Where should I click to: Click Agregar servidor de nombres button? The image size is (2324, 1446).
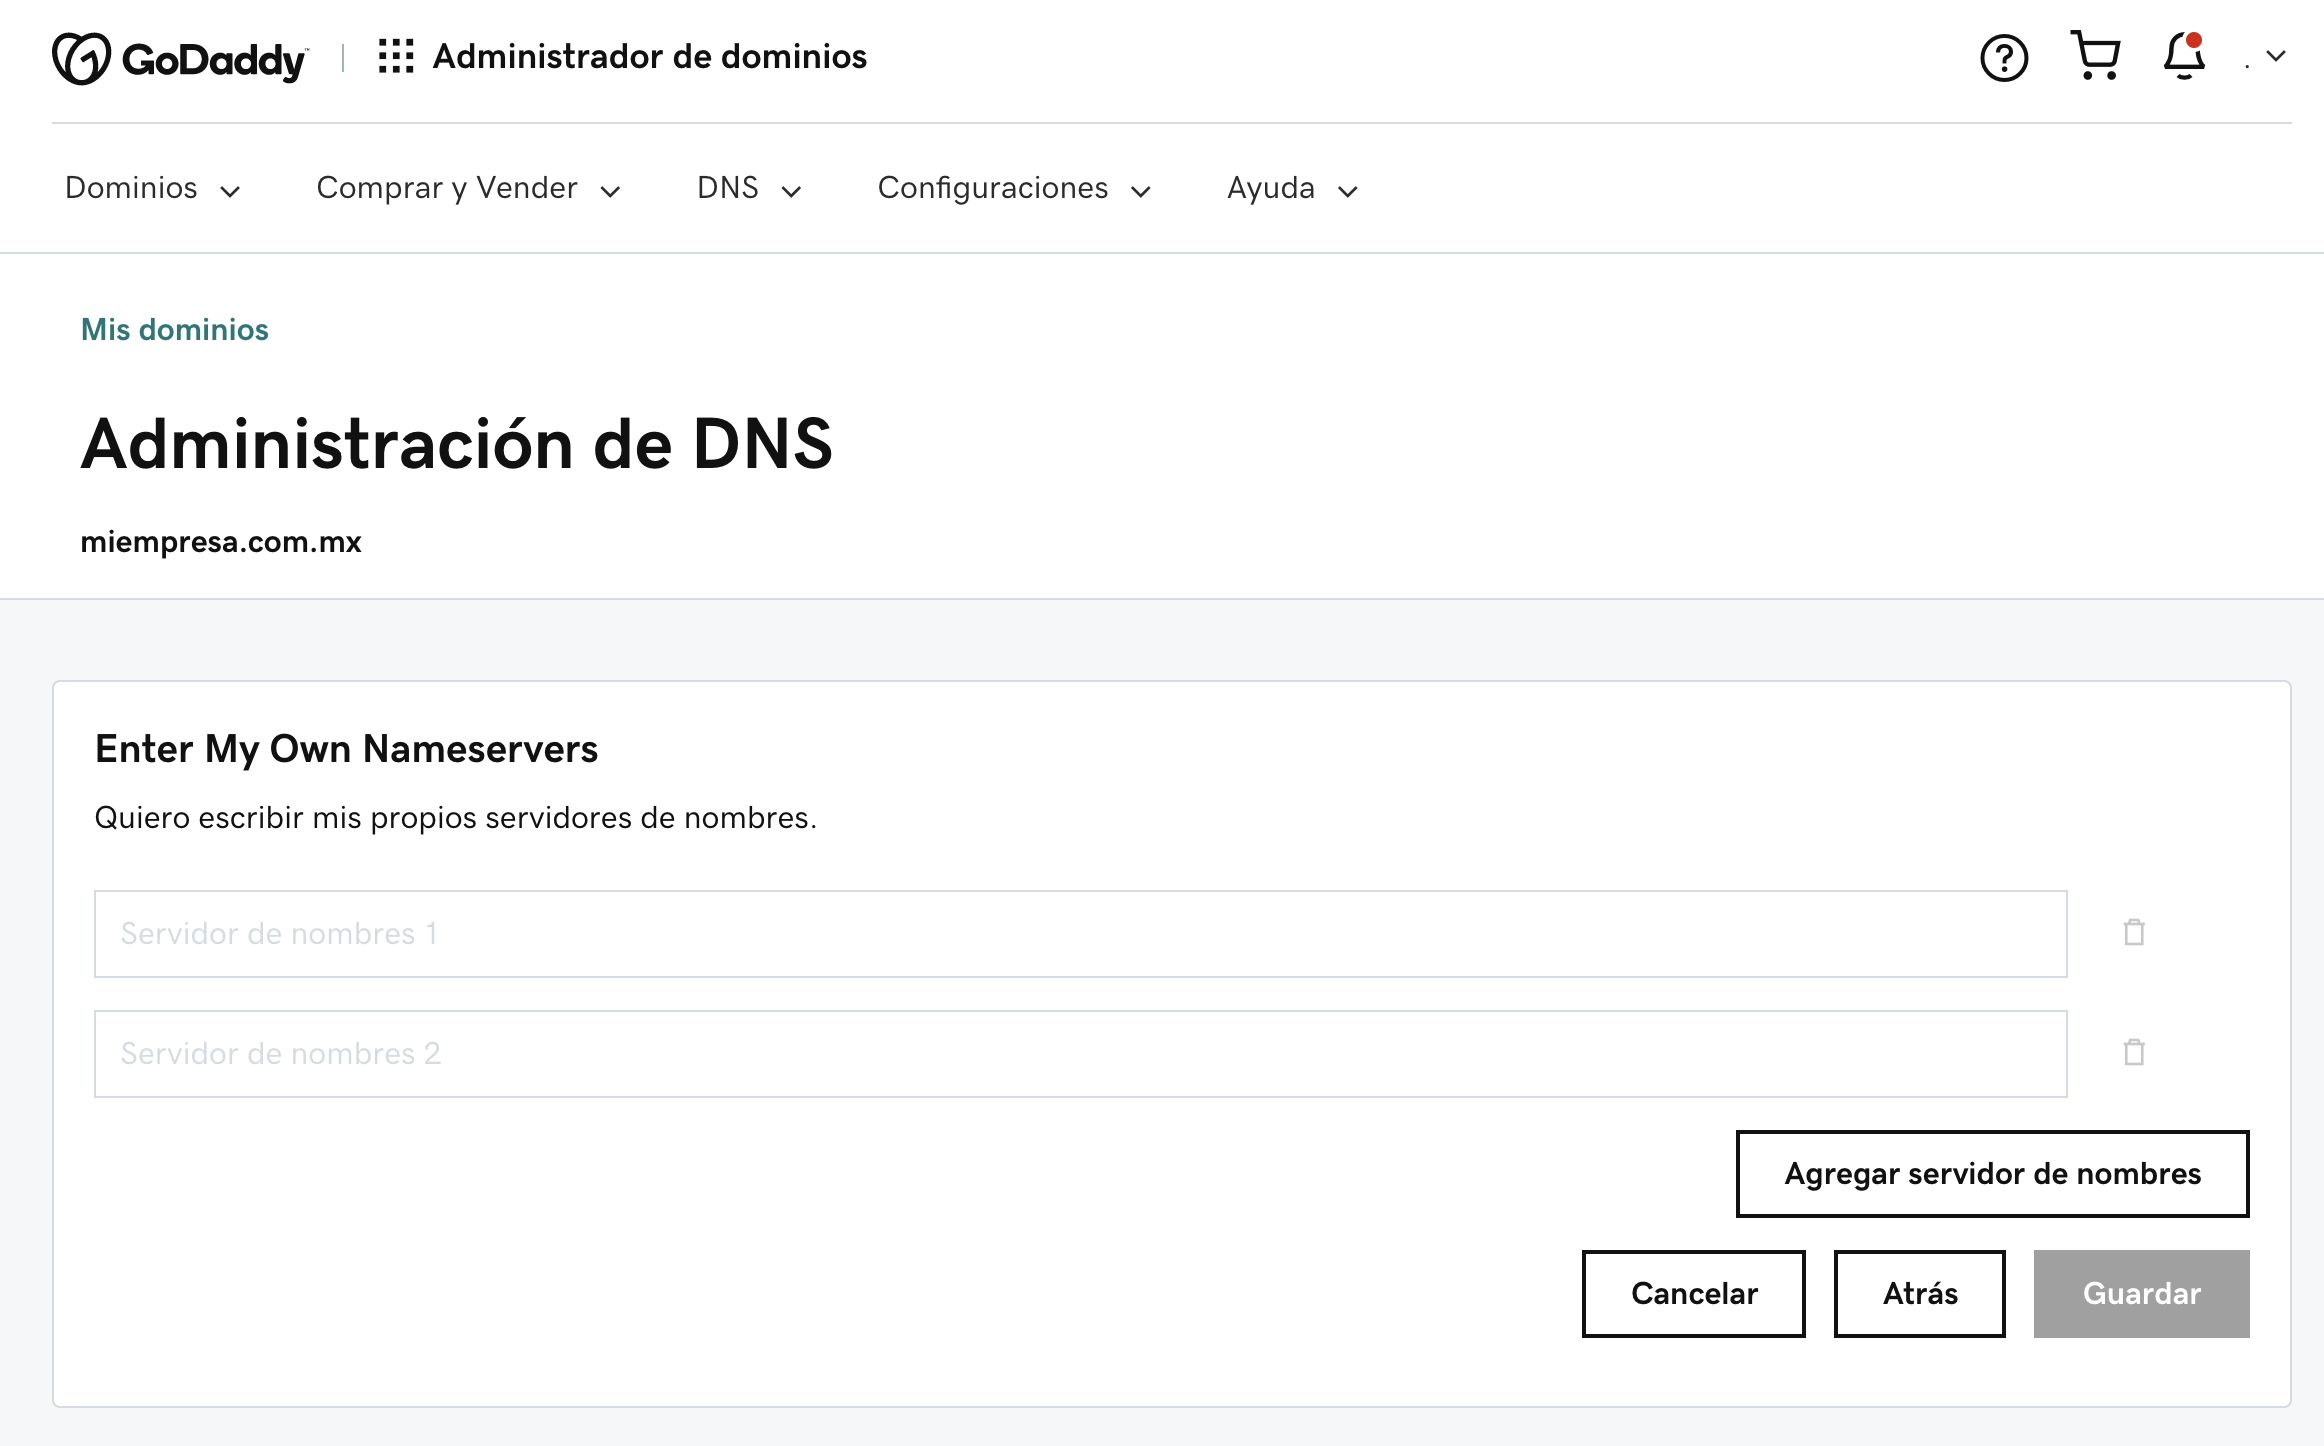(1992, 1173)
